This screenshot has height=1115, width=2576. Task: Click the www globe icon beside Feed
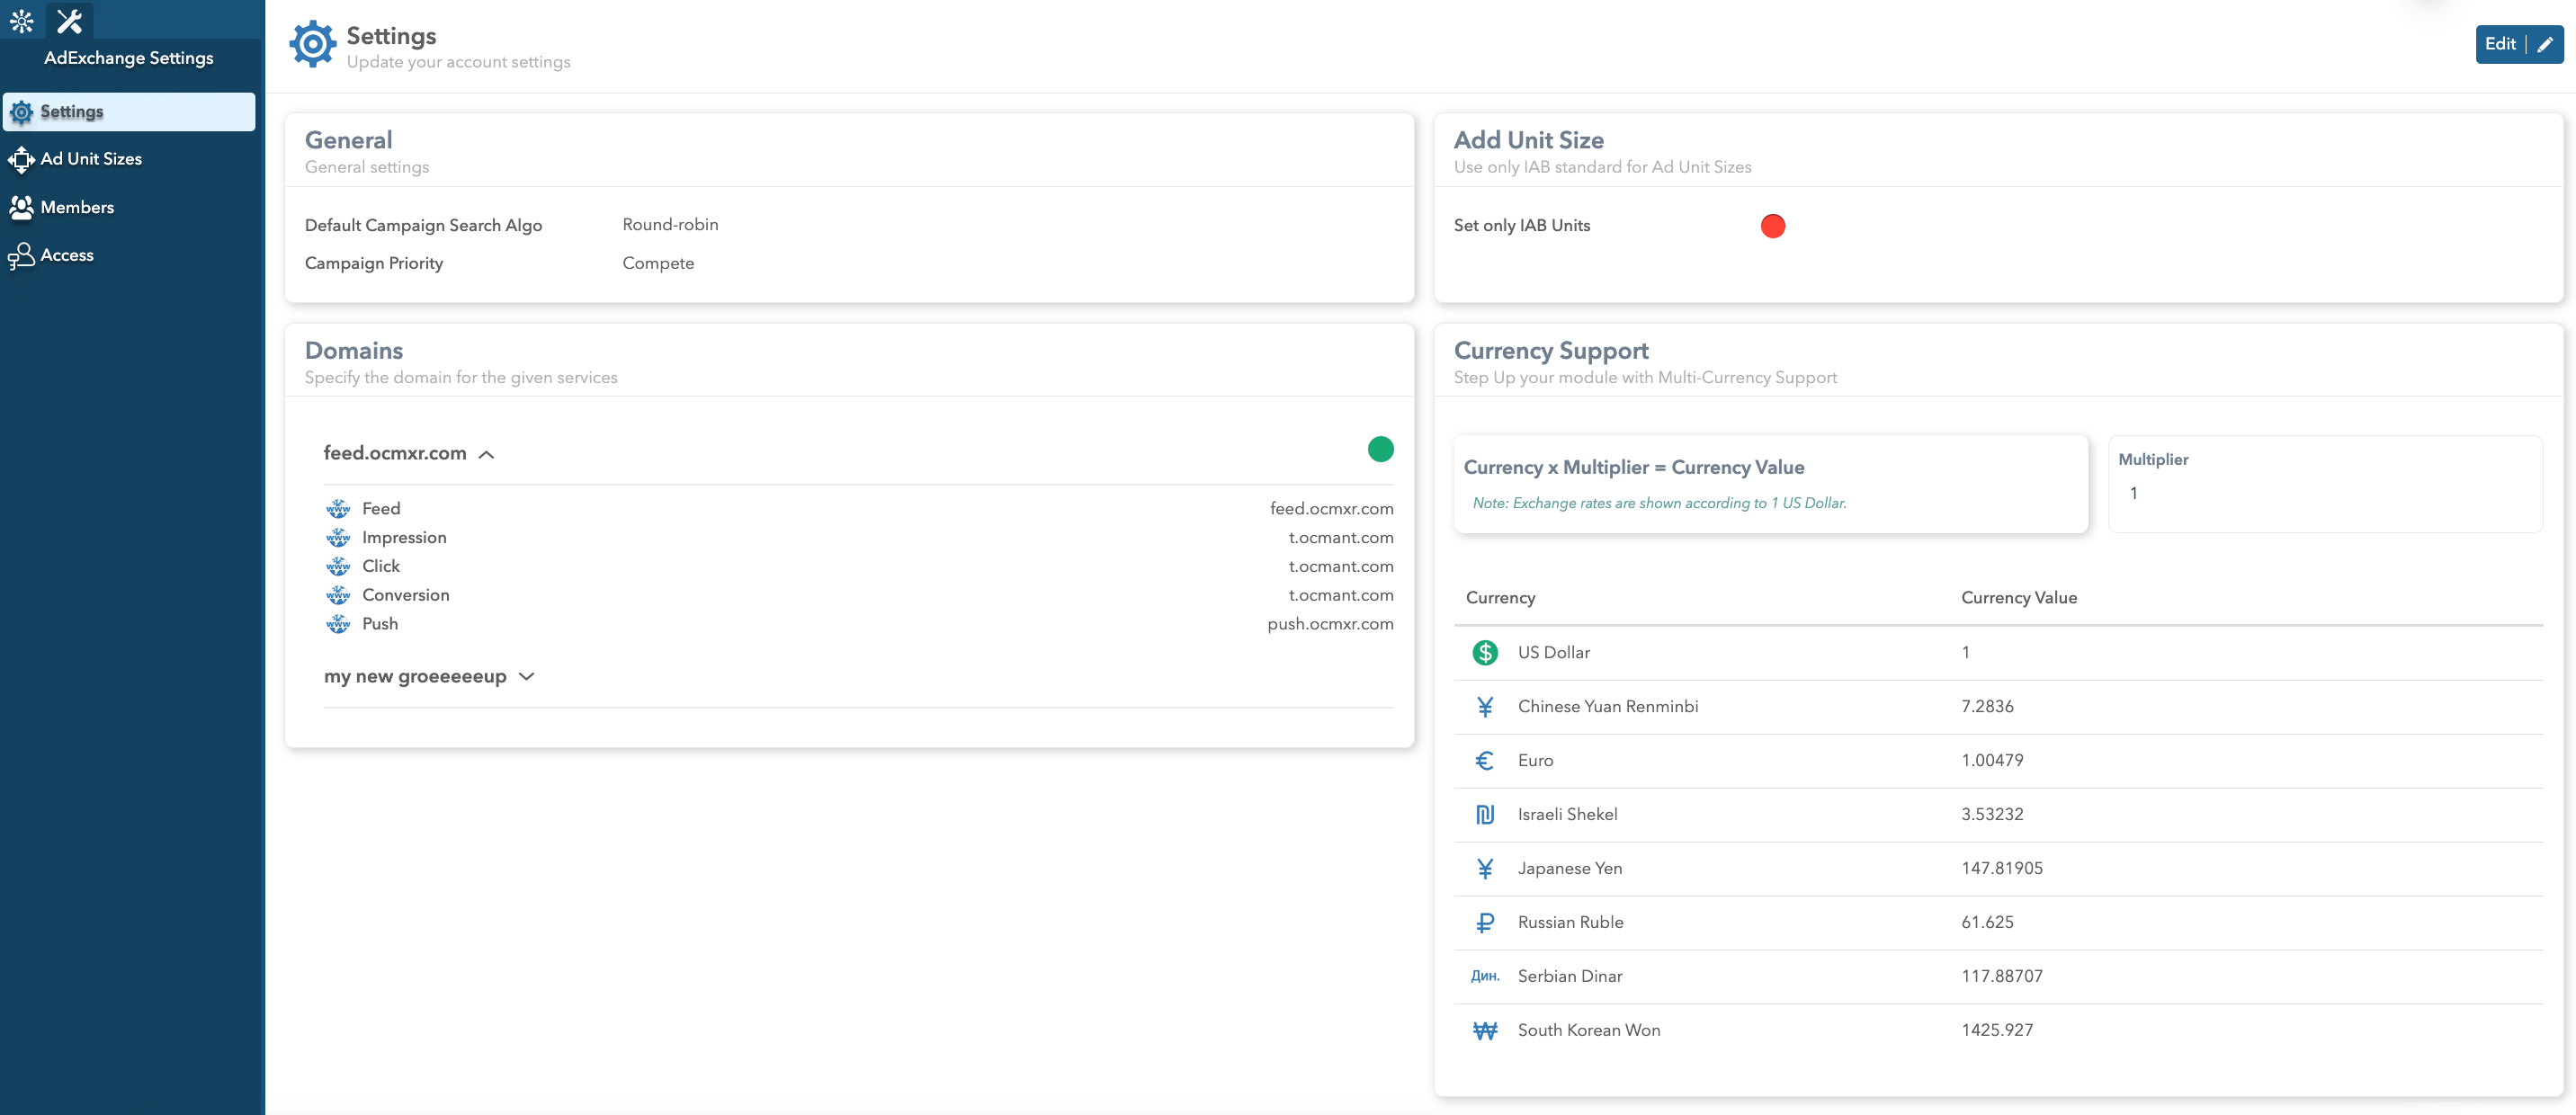(x=338, y=509)
